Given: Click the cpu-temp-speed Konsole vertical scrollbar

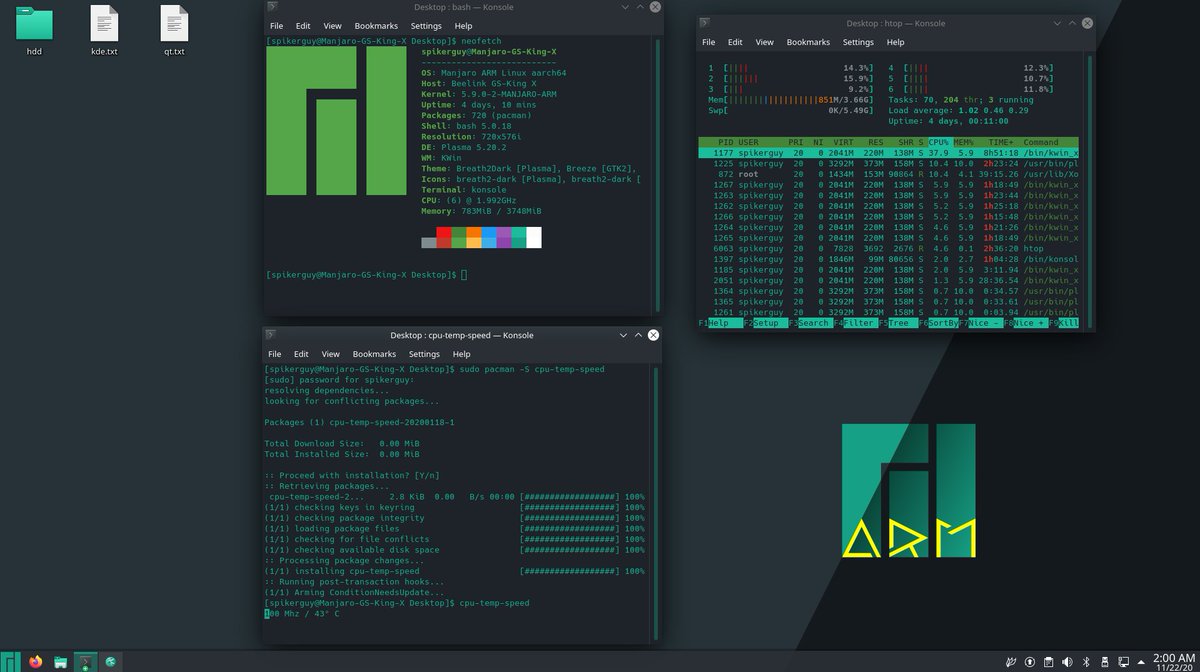Looking at the screenshot, I should tap(656, 503).
